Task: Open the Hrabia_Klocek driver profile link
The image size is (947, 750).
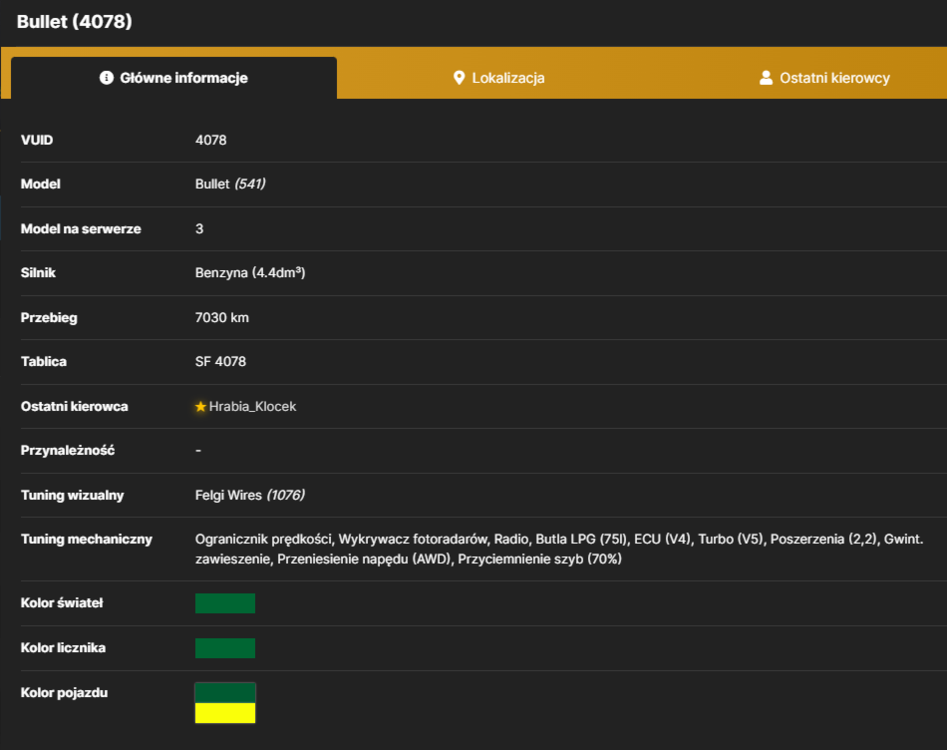Action: pyautogui.click(x=252, y=407)
